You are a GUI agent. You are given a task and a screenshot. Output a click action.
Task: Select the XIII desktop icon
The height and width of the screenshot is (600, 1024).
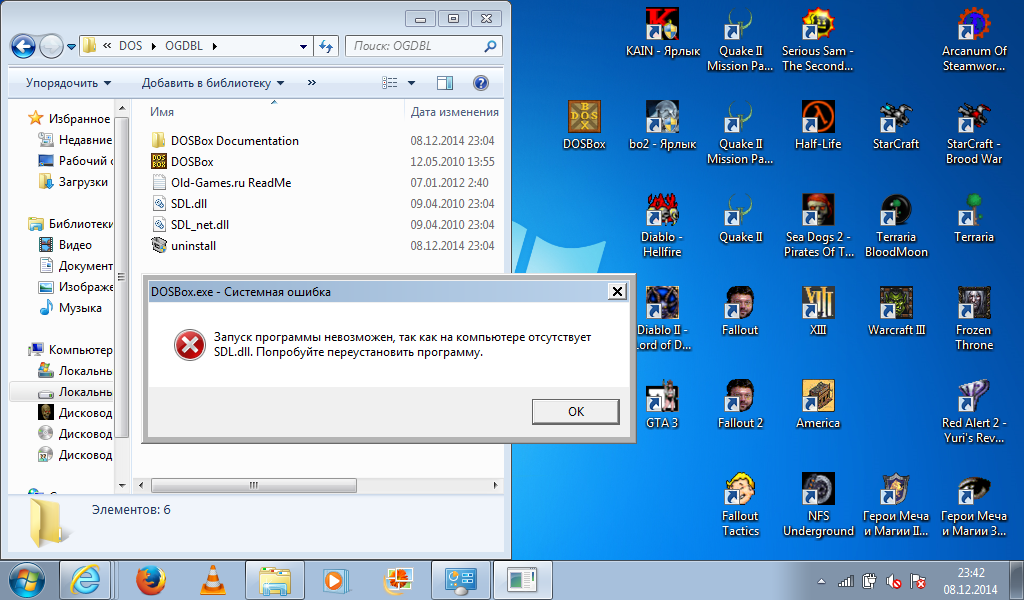(818, 311)
